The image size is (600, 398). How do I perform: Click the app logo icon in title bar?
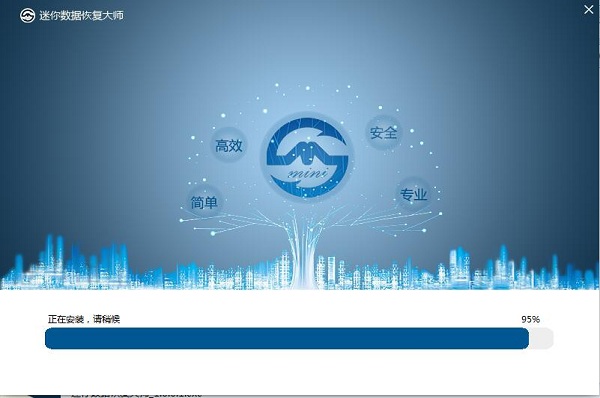[x=27, y=16]
